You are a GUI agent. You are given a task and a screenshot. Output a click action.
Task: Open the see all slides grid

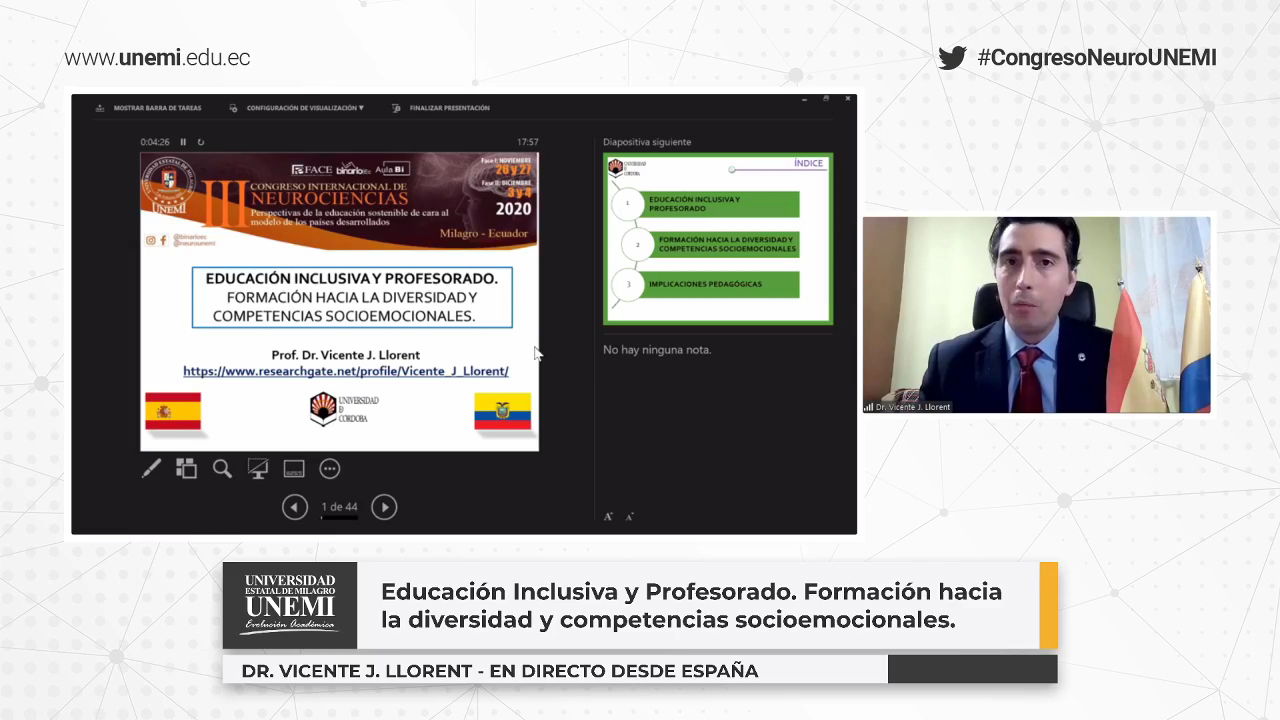click(186, 468)
